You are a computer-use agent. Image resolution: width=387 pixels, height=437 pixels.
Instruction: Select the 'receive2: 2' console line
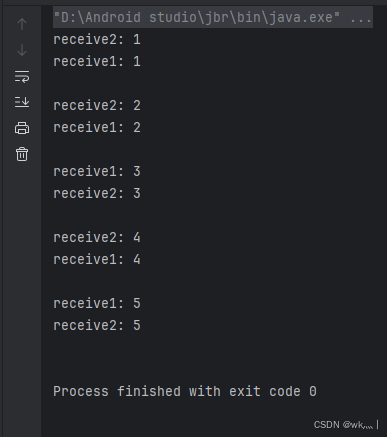point(97,106)
